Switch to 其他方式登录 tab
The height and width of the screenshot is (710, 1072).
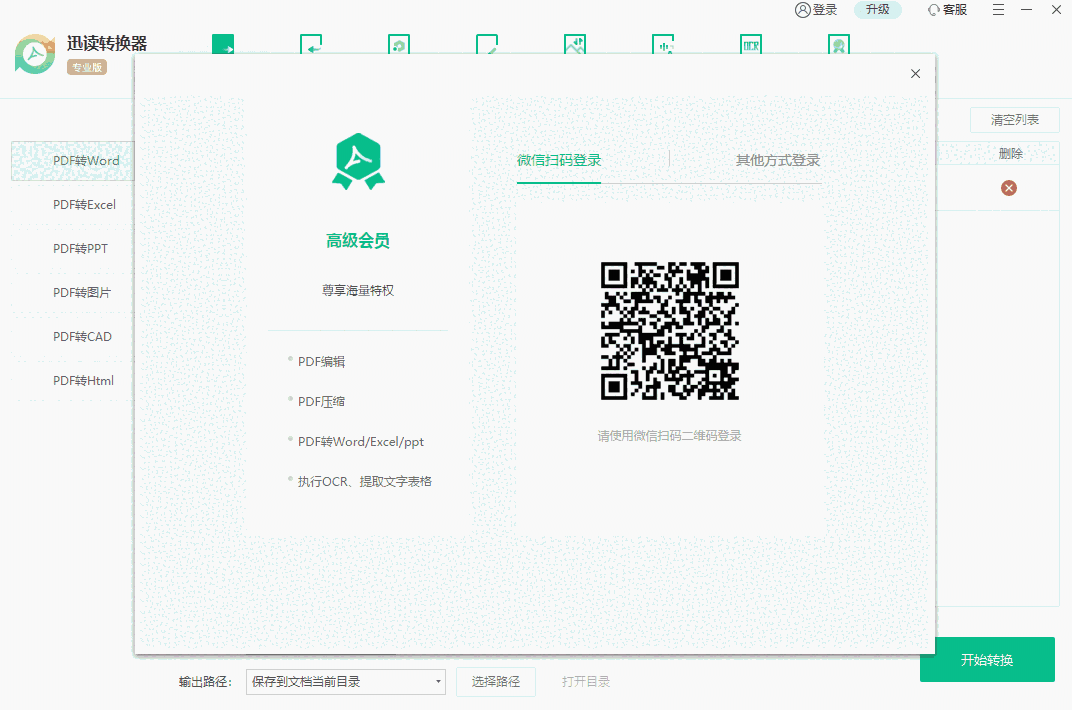coord(777,160)
